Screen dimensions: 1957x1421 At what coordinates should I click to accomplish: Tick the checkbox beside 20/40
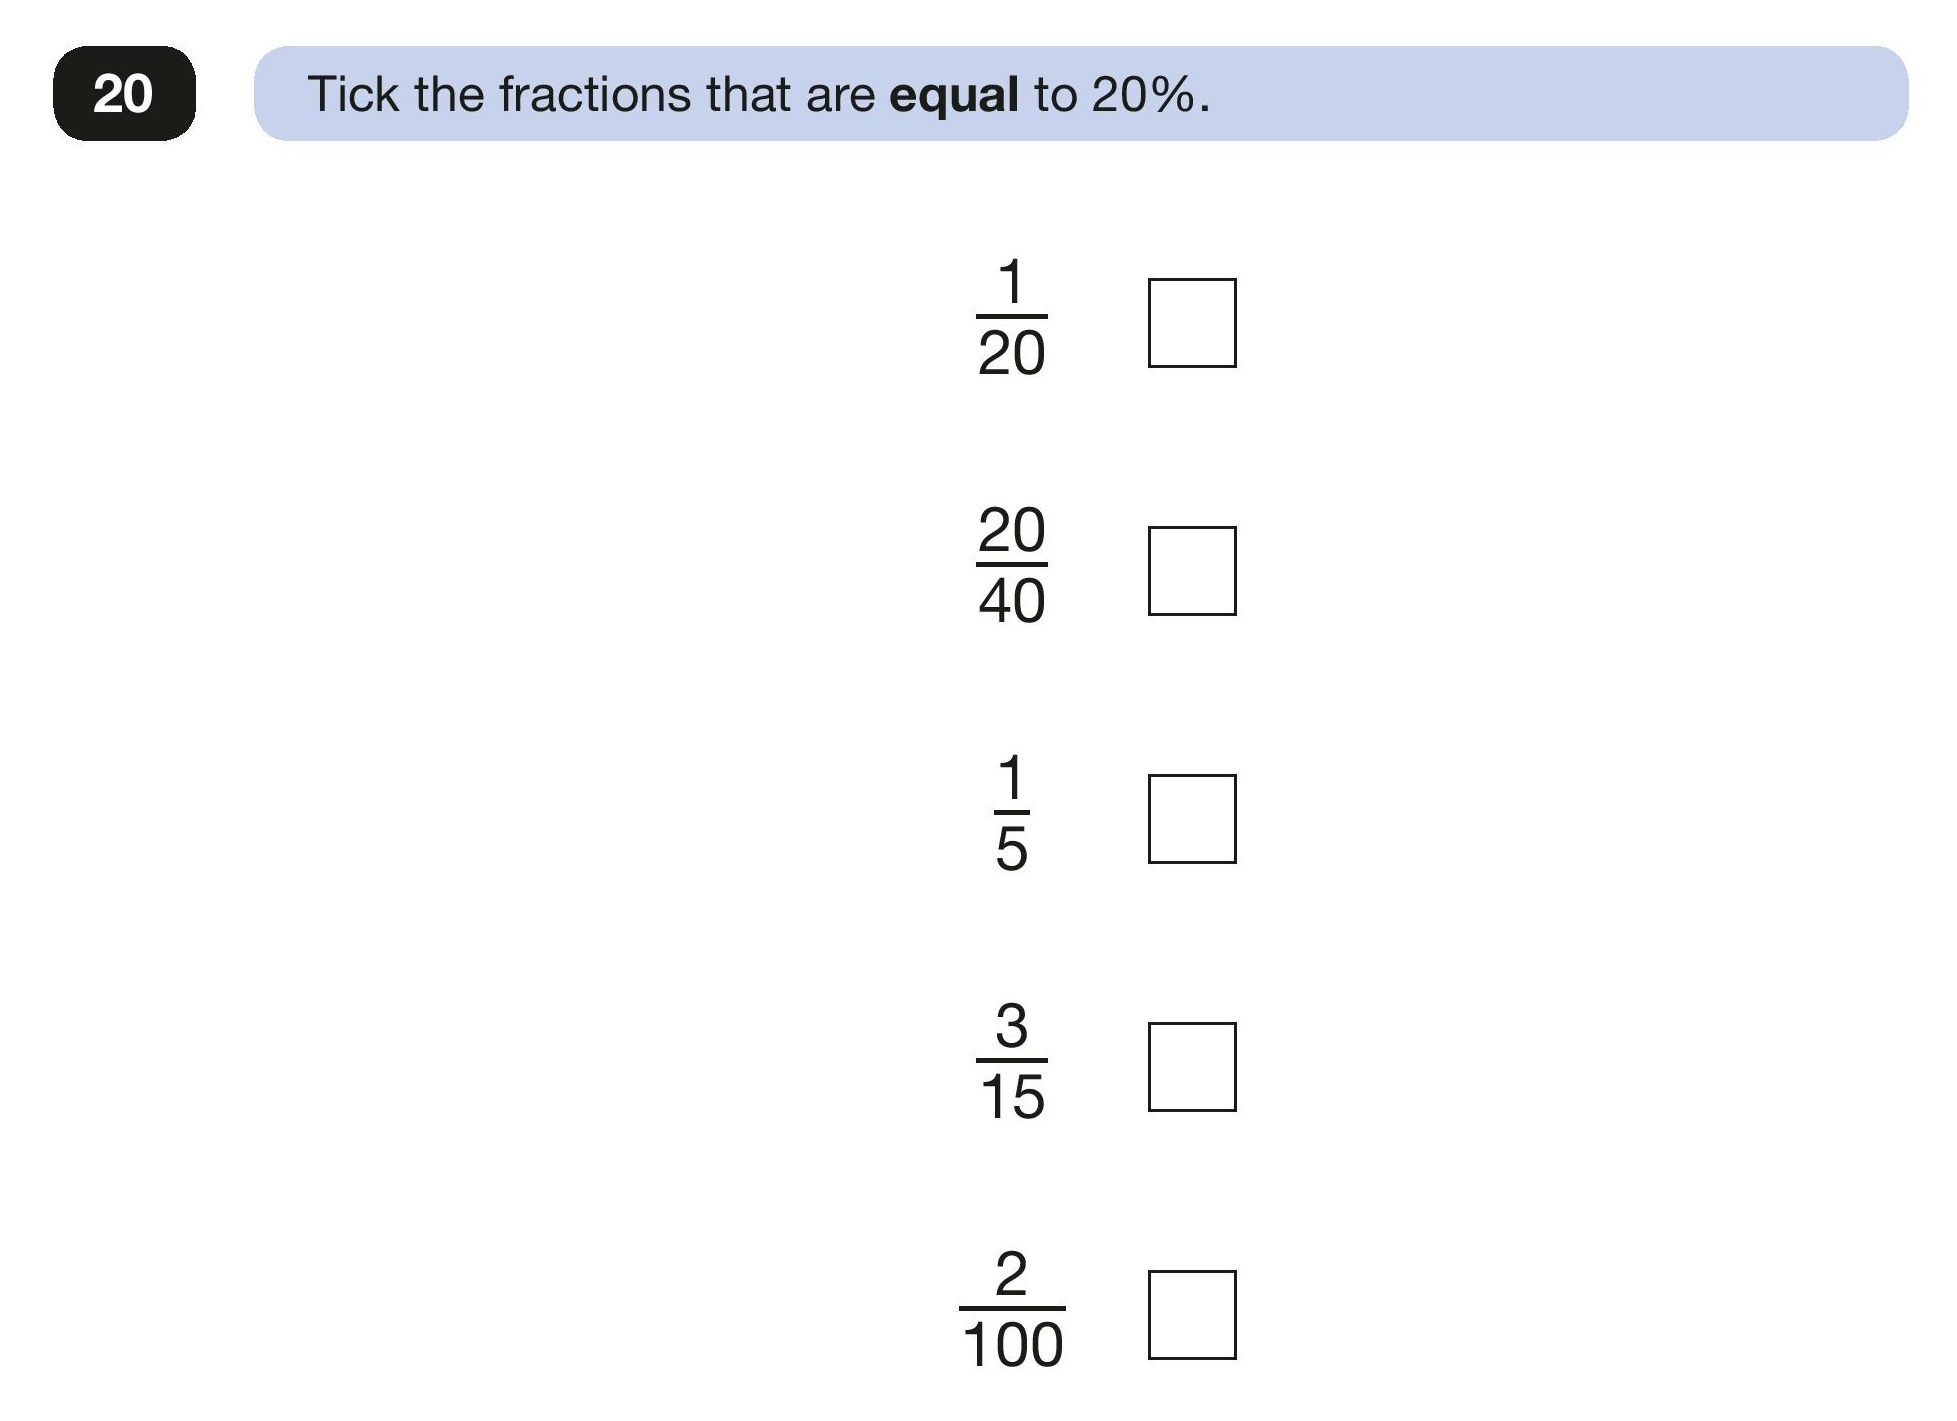[x=1192, y=571]
